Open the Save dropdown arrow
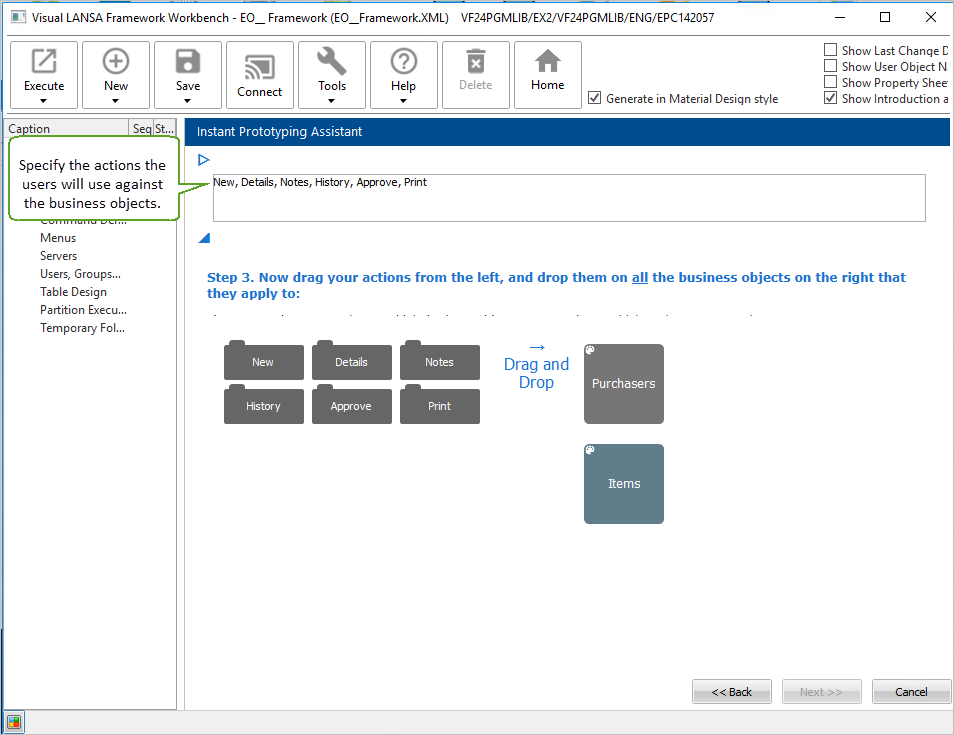The image size is (954, 735). pos(187,101)
